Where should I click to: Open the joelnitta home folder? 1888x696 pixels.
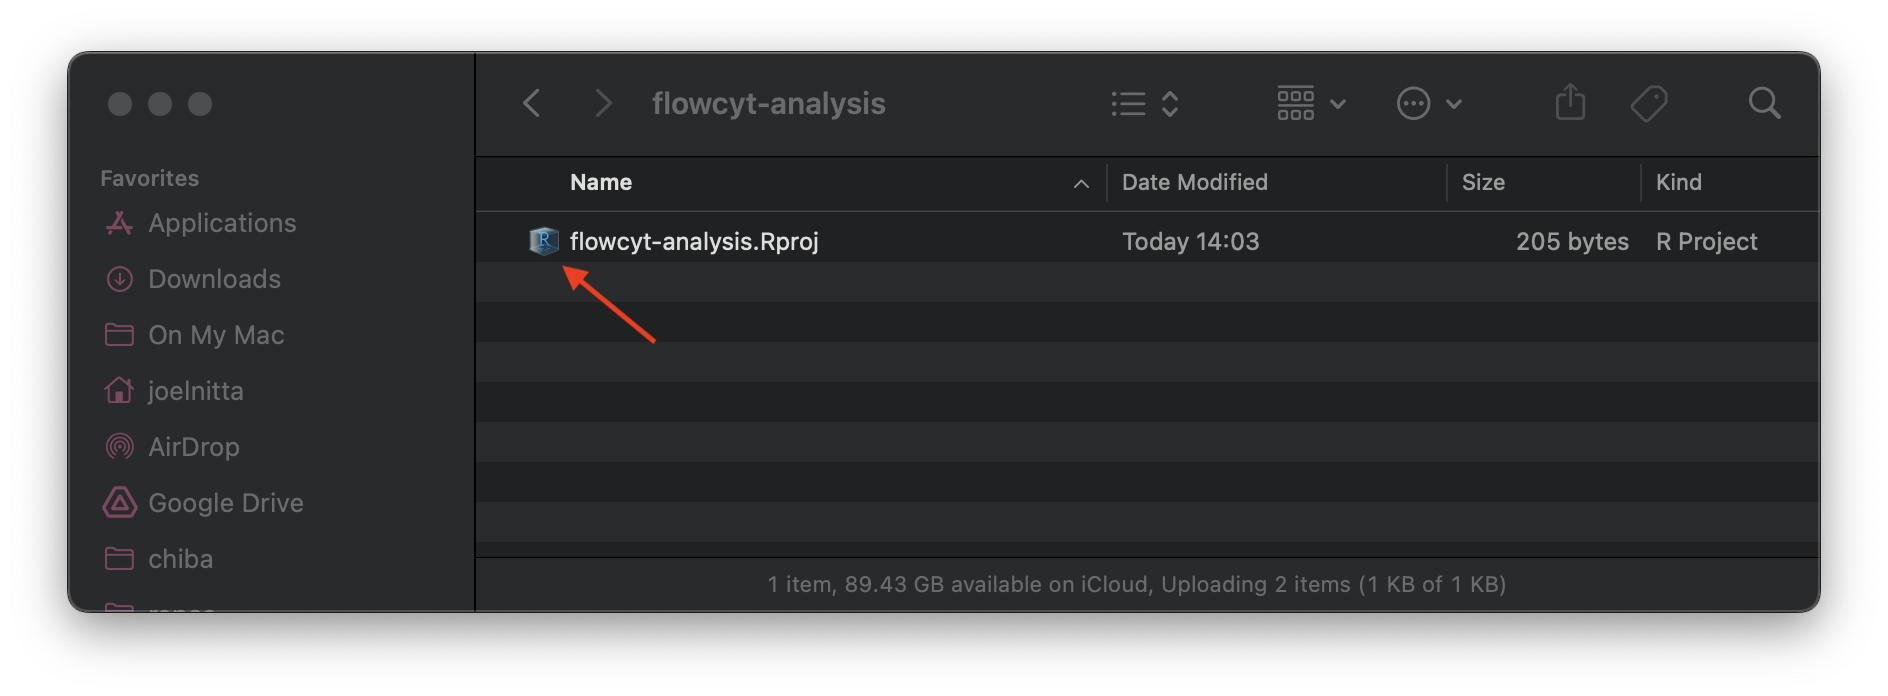(x=195, y=391)
